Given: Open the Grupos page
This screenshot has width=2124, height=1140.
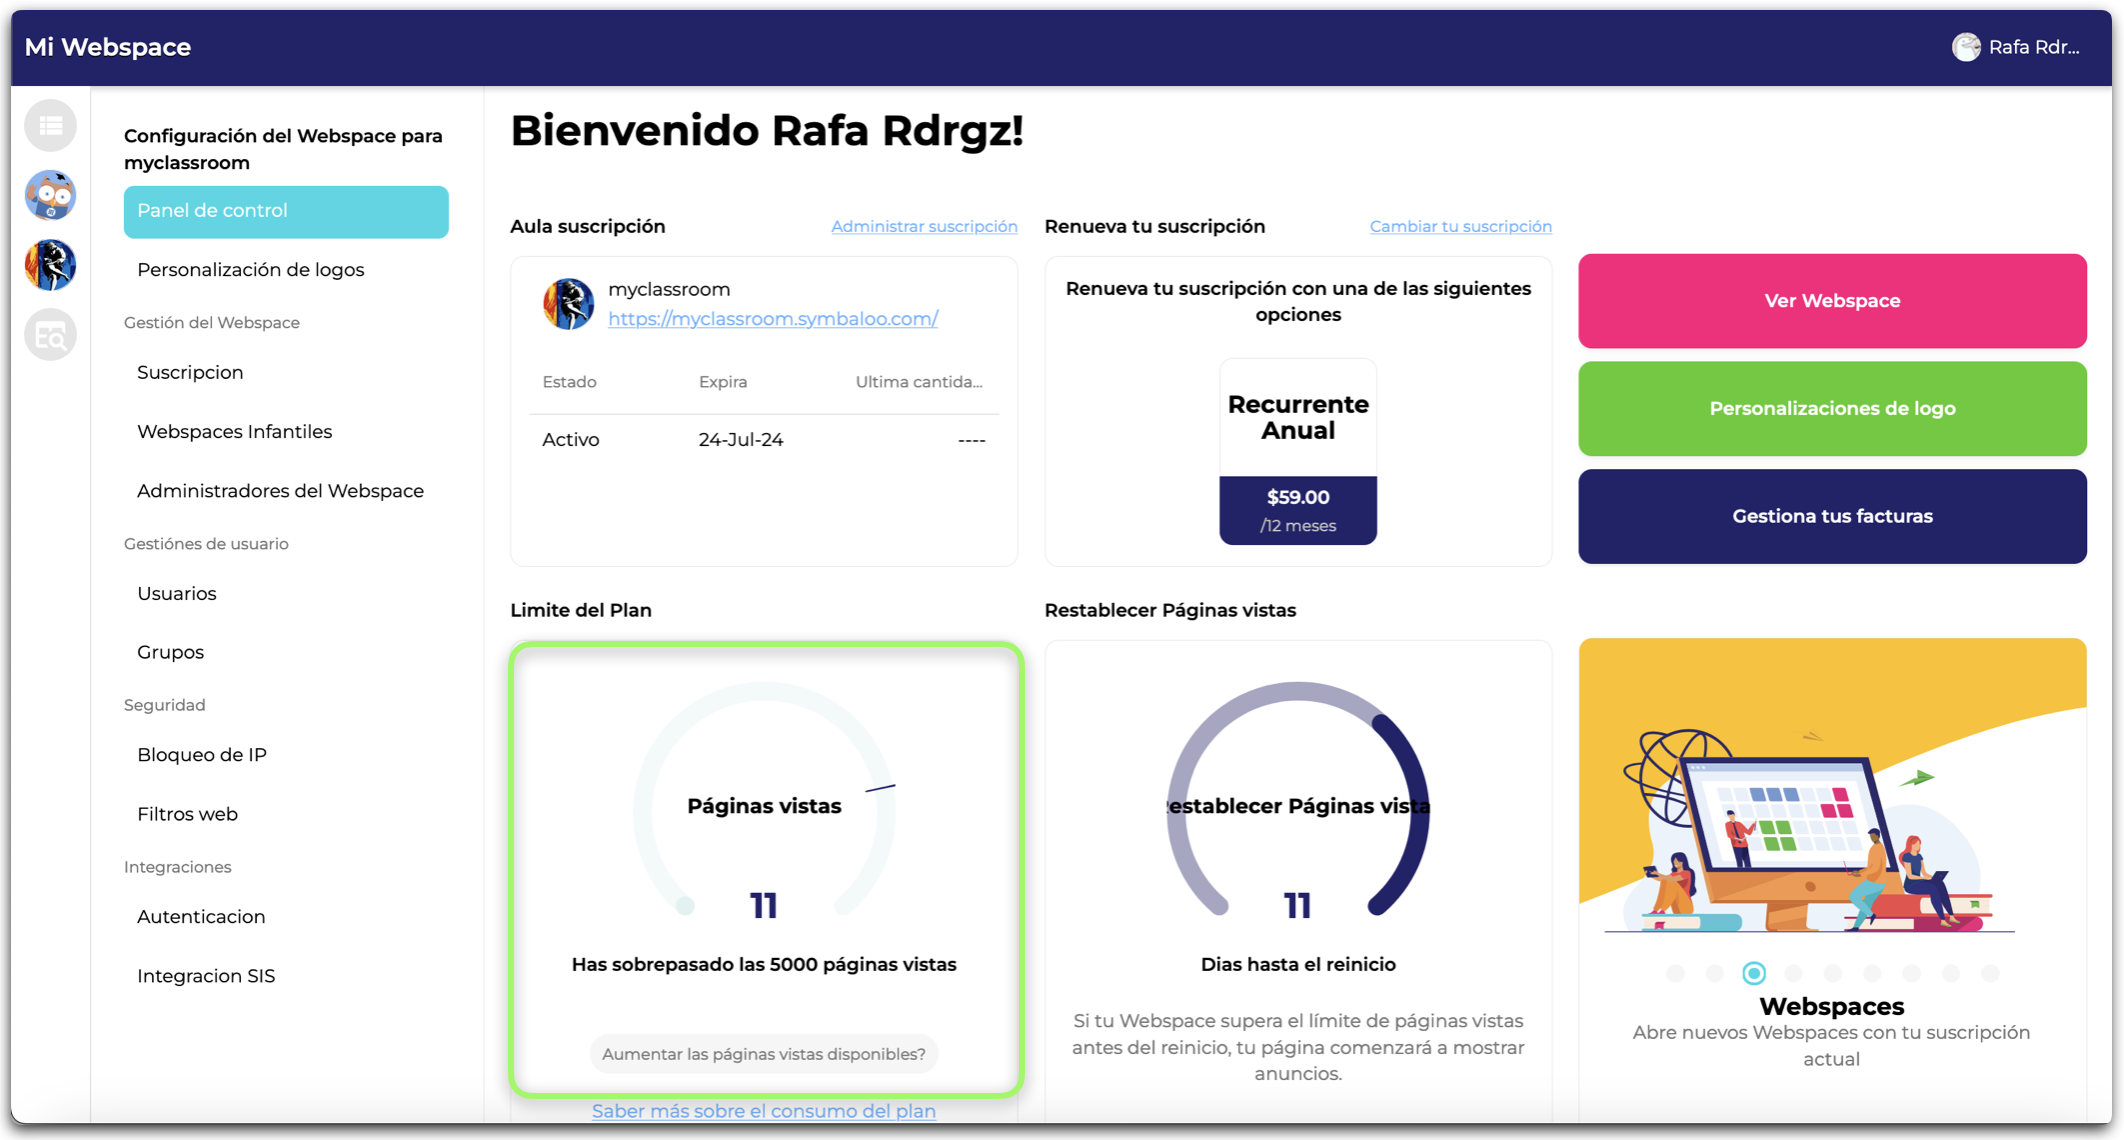Looking at the screenshot, I should tap(170, 652).
